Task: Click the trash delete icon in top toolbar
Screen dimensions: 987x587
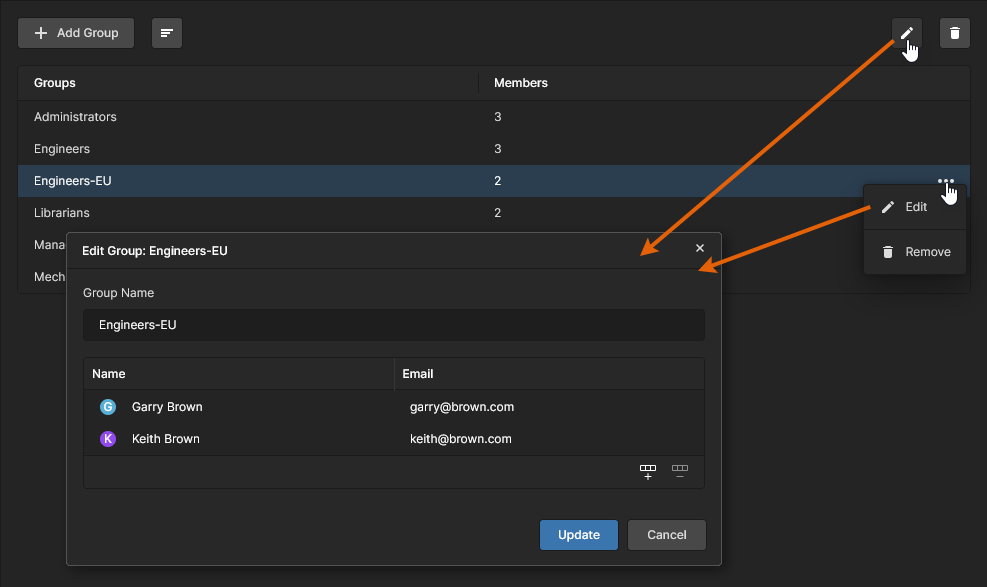Action: tap(955, 33)
